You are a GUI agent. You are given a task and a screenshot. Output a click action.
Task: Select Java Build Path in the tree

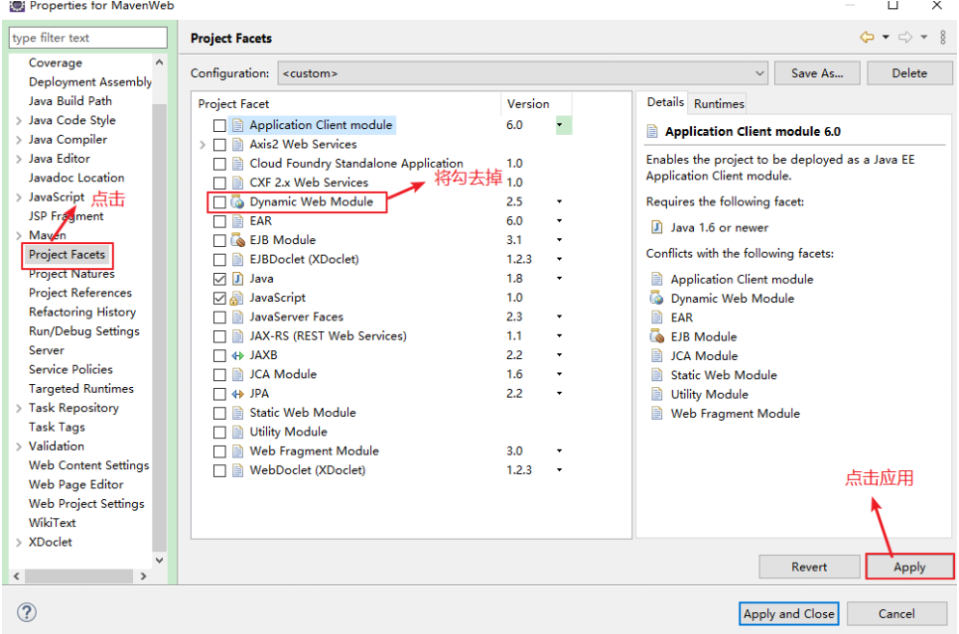70,101
